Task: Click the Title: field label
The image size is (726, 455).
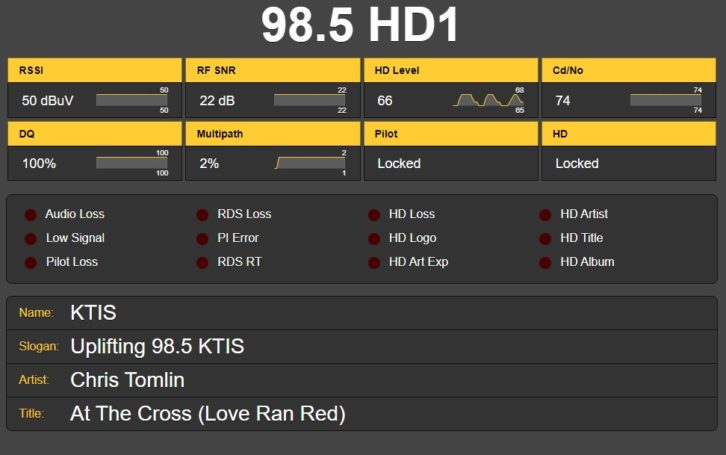Action: [31, 414]
